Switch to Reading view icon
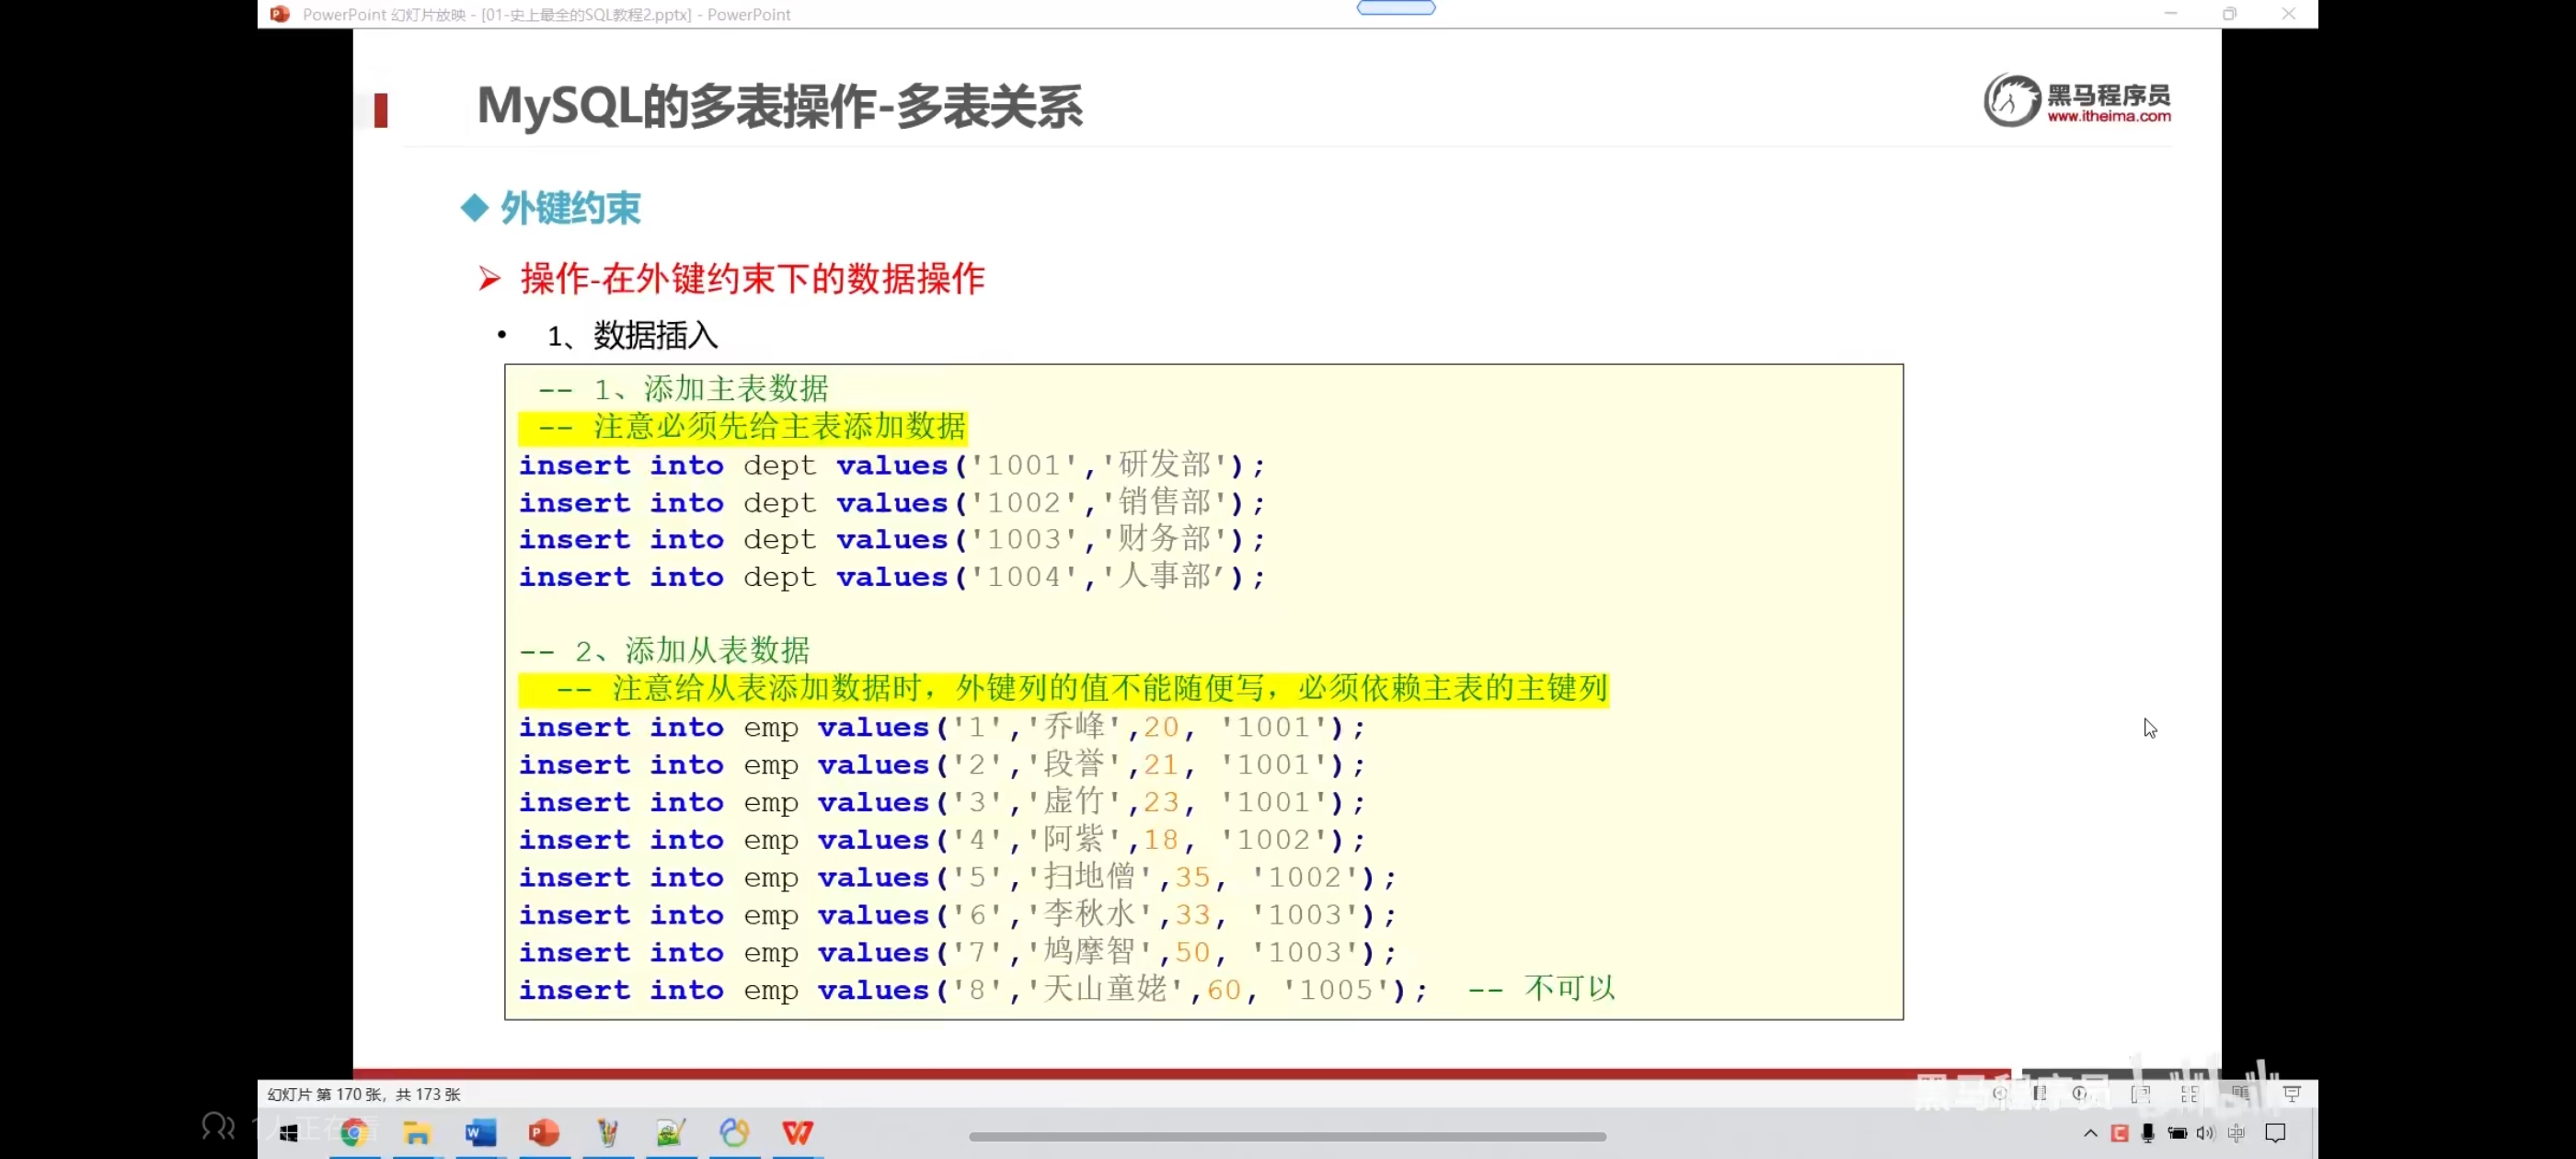This screenshot has width=2576, height=1159. click(x=2240, y=1093)
